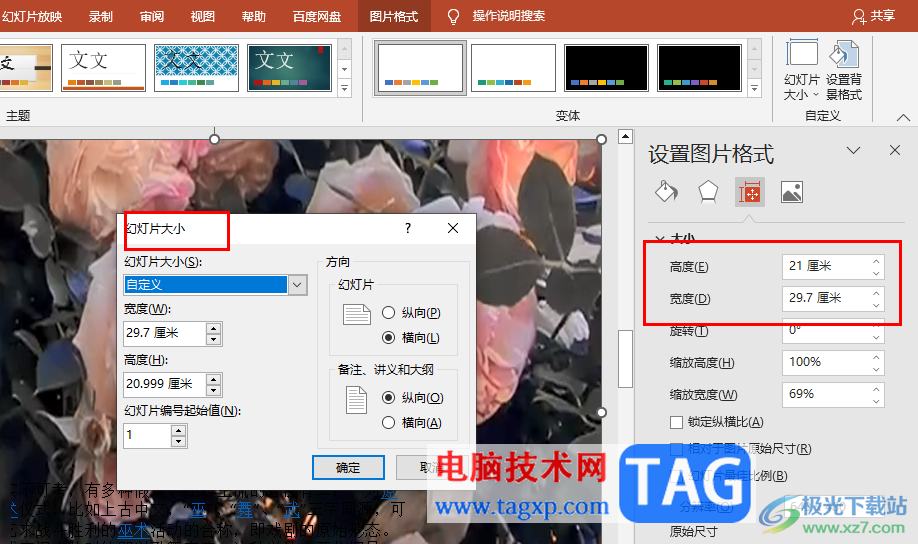Collapse the ribbon with the caret

pyautogui.click(x=903, y=117)
